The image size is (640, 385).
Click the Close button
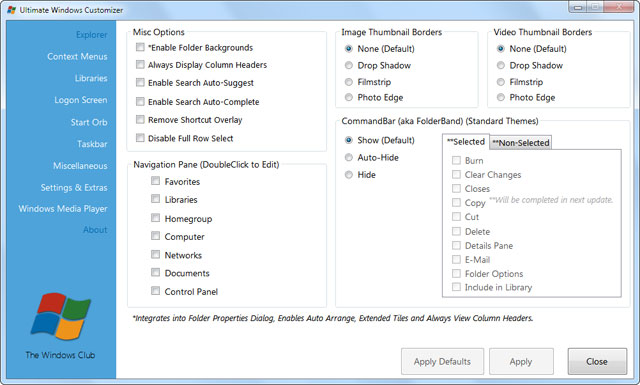pyautogui.click(x=597, y=361)
